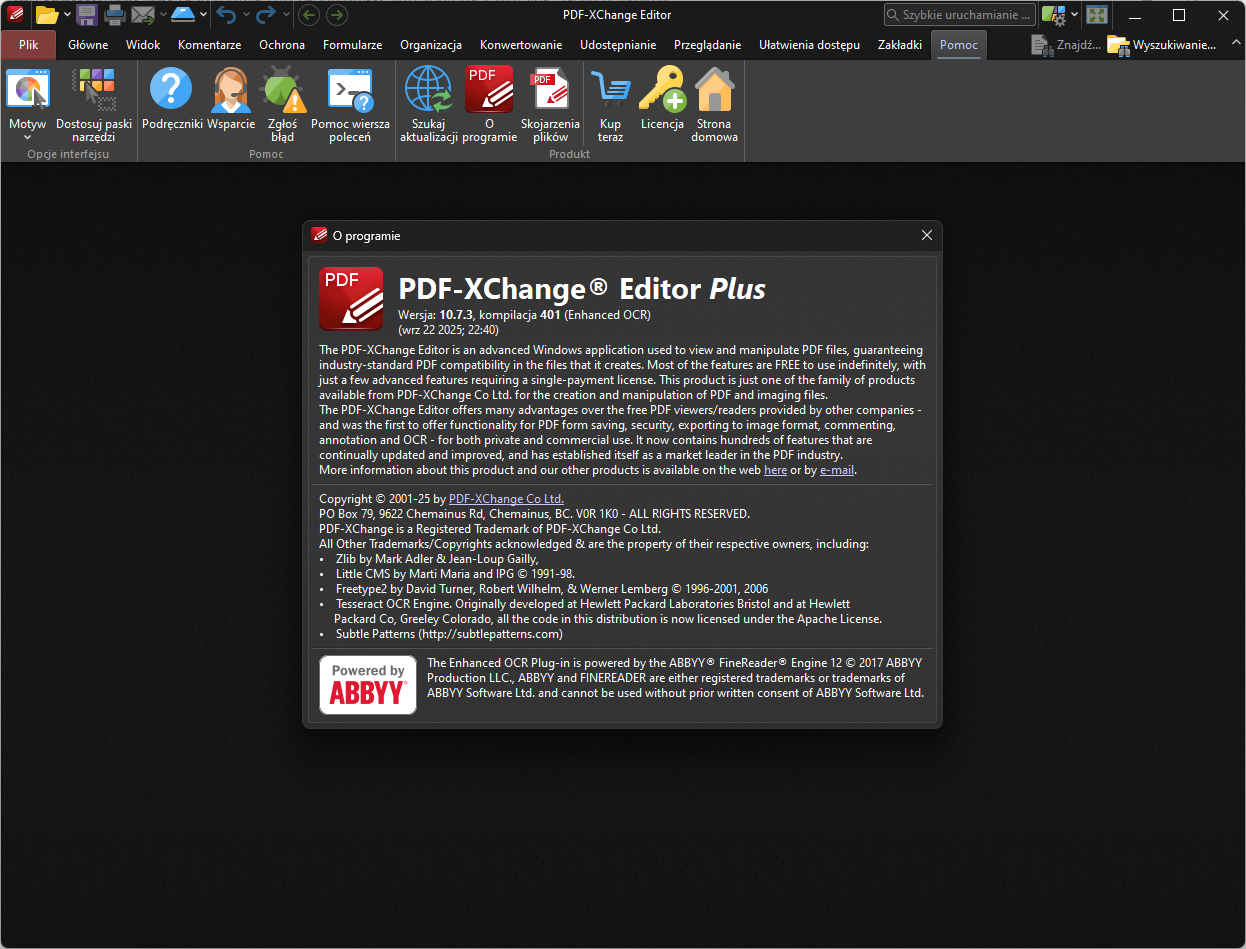Viewport: 1246px width, 949px height.
Task: Open Skojarzenia plików settings
Action: [550, 103]
